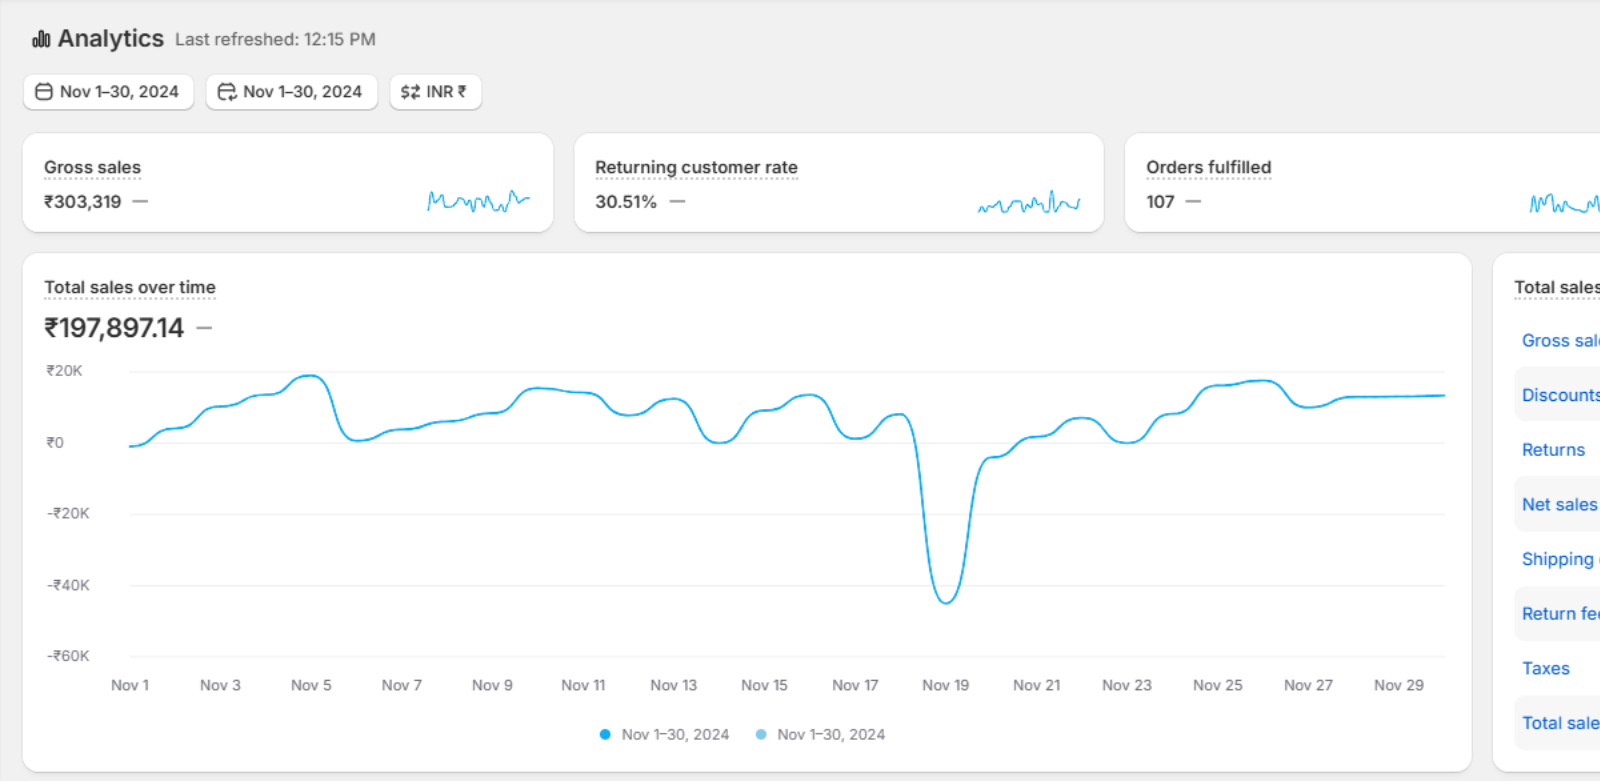Click the Gross sales sparkline chart
The height and width of the screenshot is (781, 1600).
478,201
